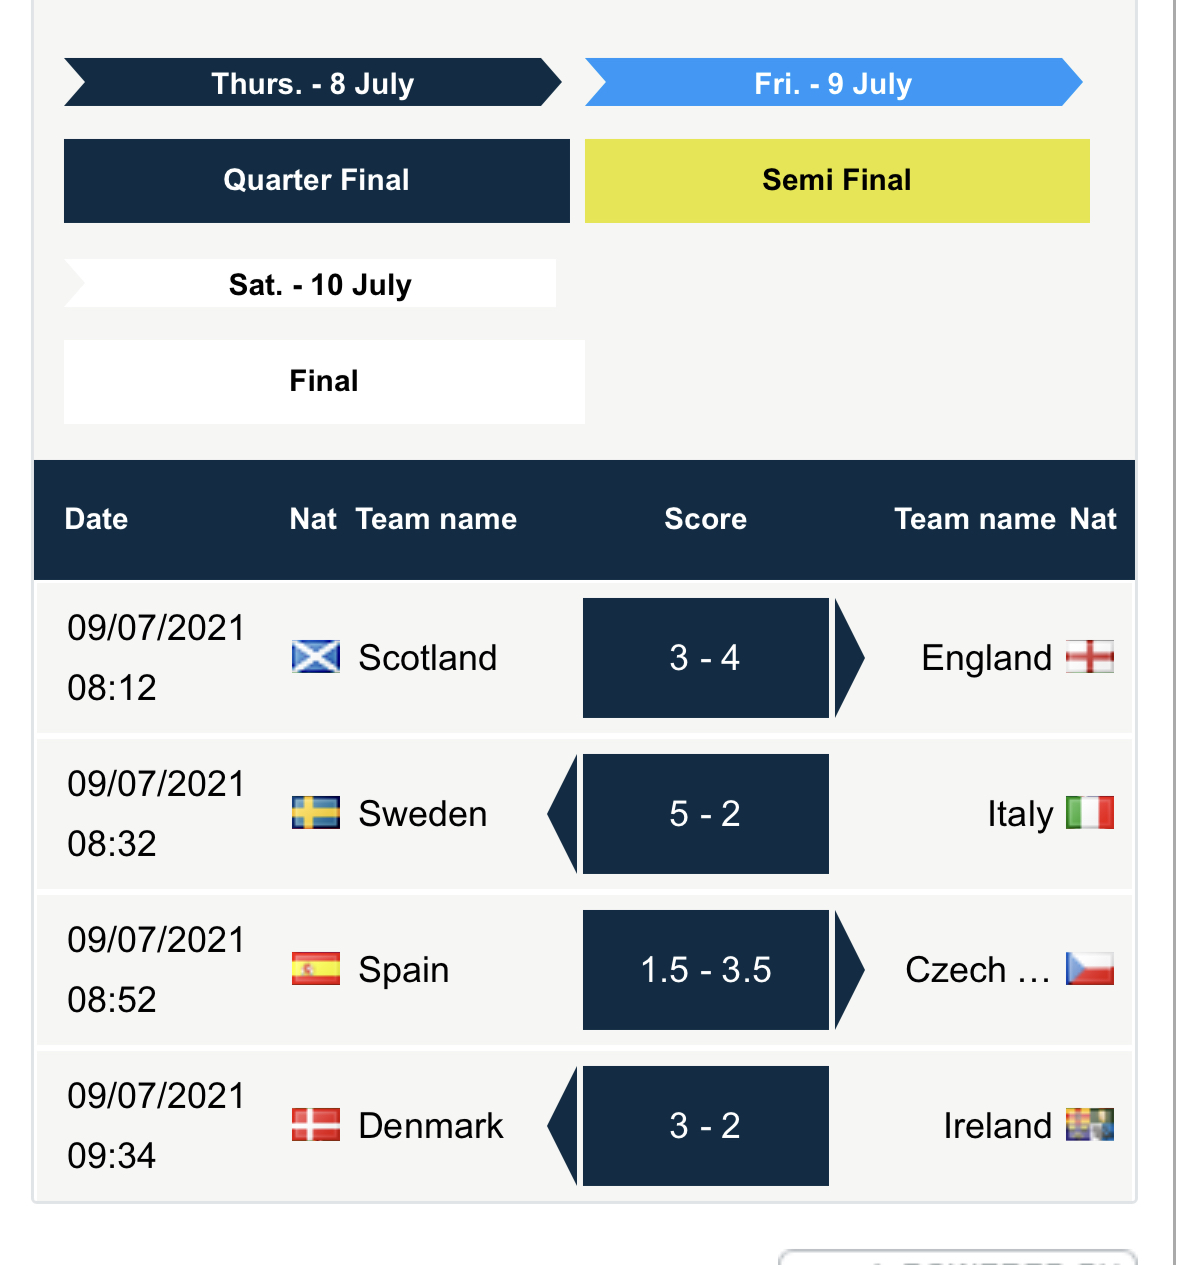Screen dimensions: 1180x1265
Task: Click the England flag icon
Action: pos(1090,657)
